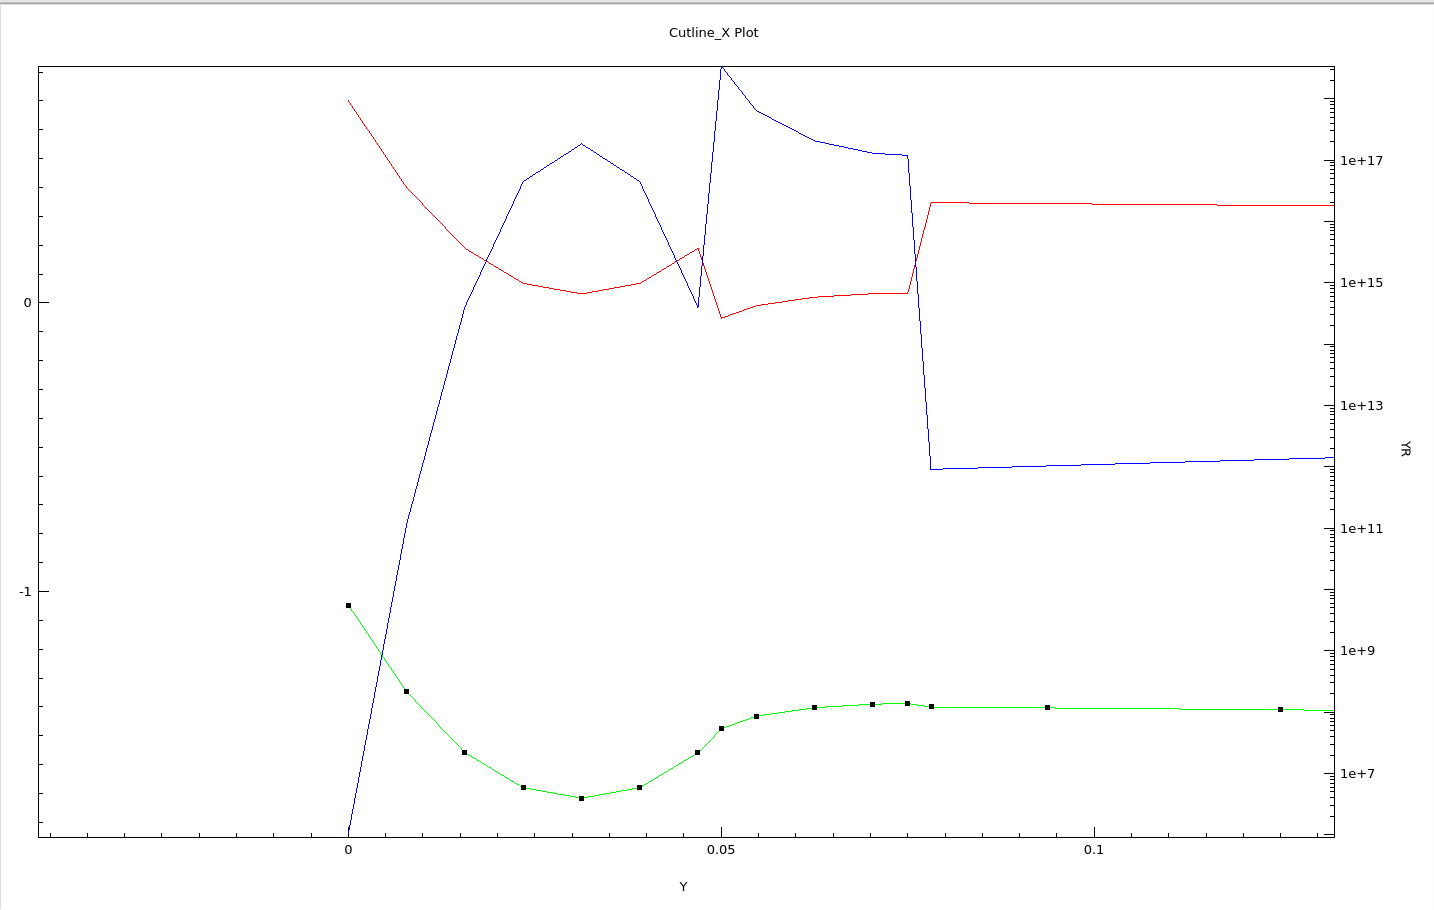Click the "1e+11" right axis tick label
Viewport: 1434px width, 910px height.
click(x=1362, y=529)
